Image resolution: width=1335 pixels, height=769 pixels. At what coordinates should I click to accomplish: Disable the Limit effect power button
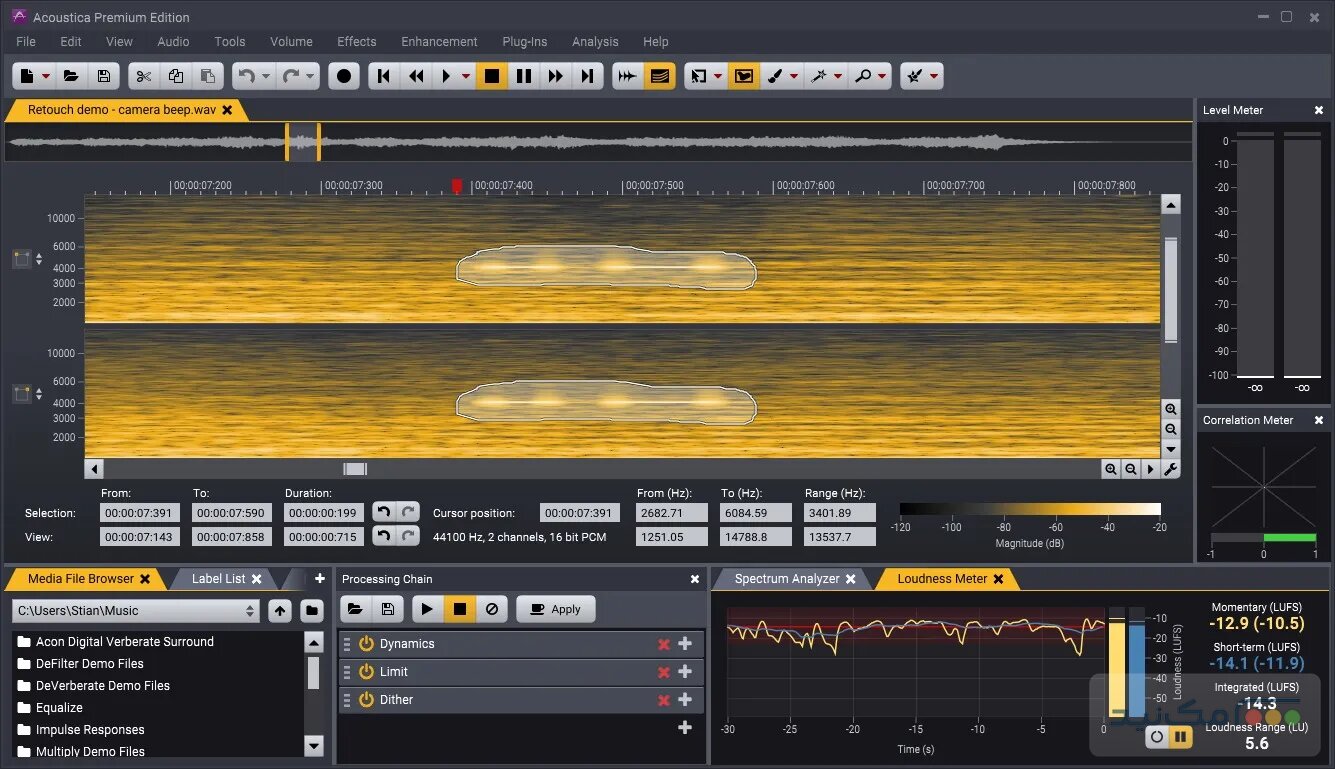coord(368,671)
